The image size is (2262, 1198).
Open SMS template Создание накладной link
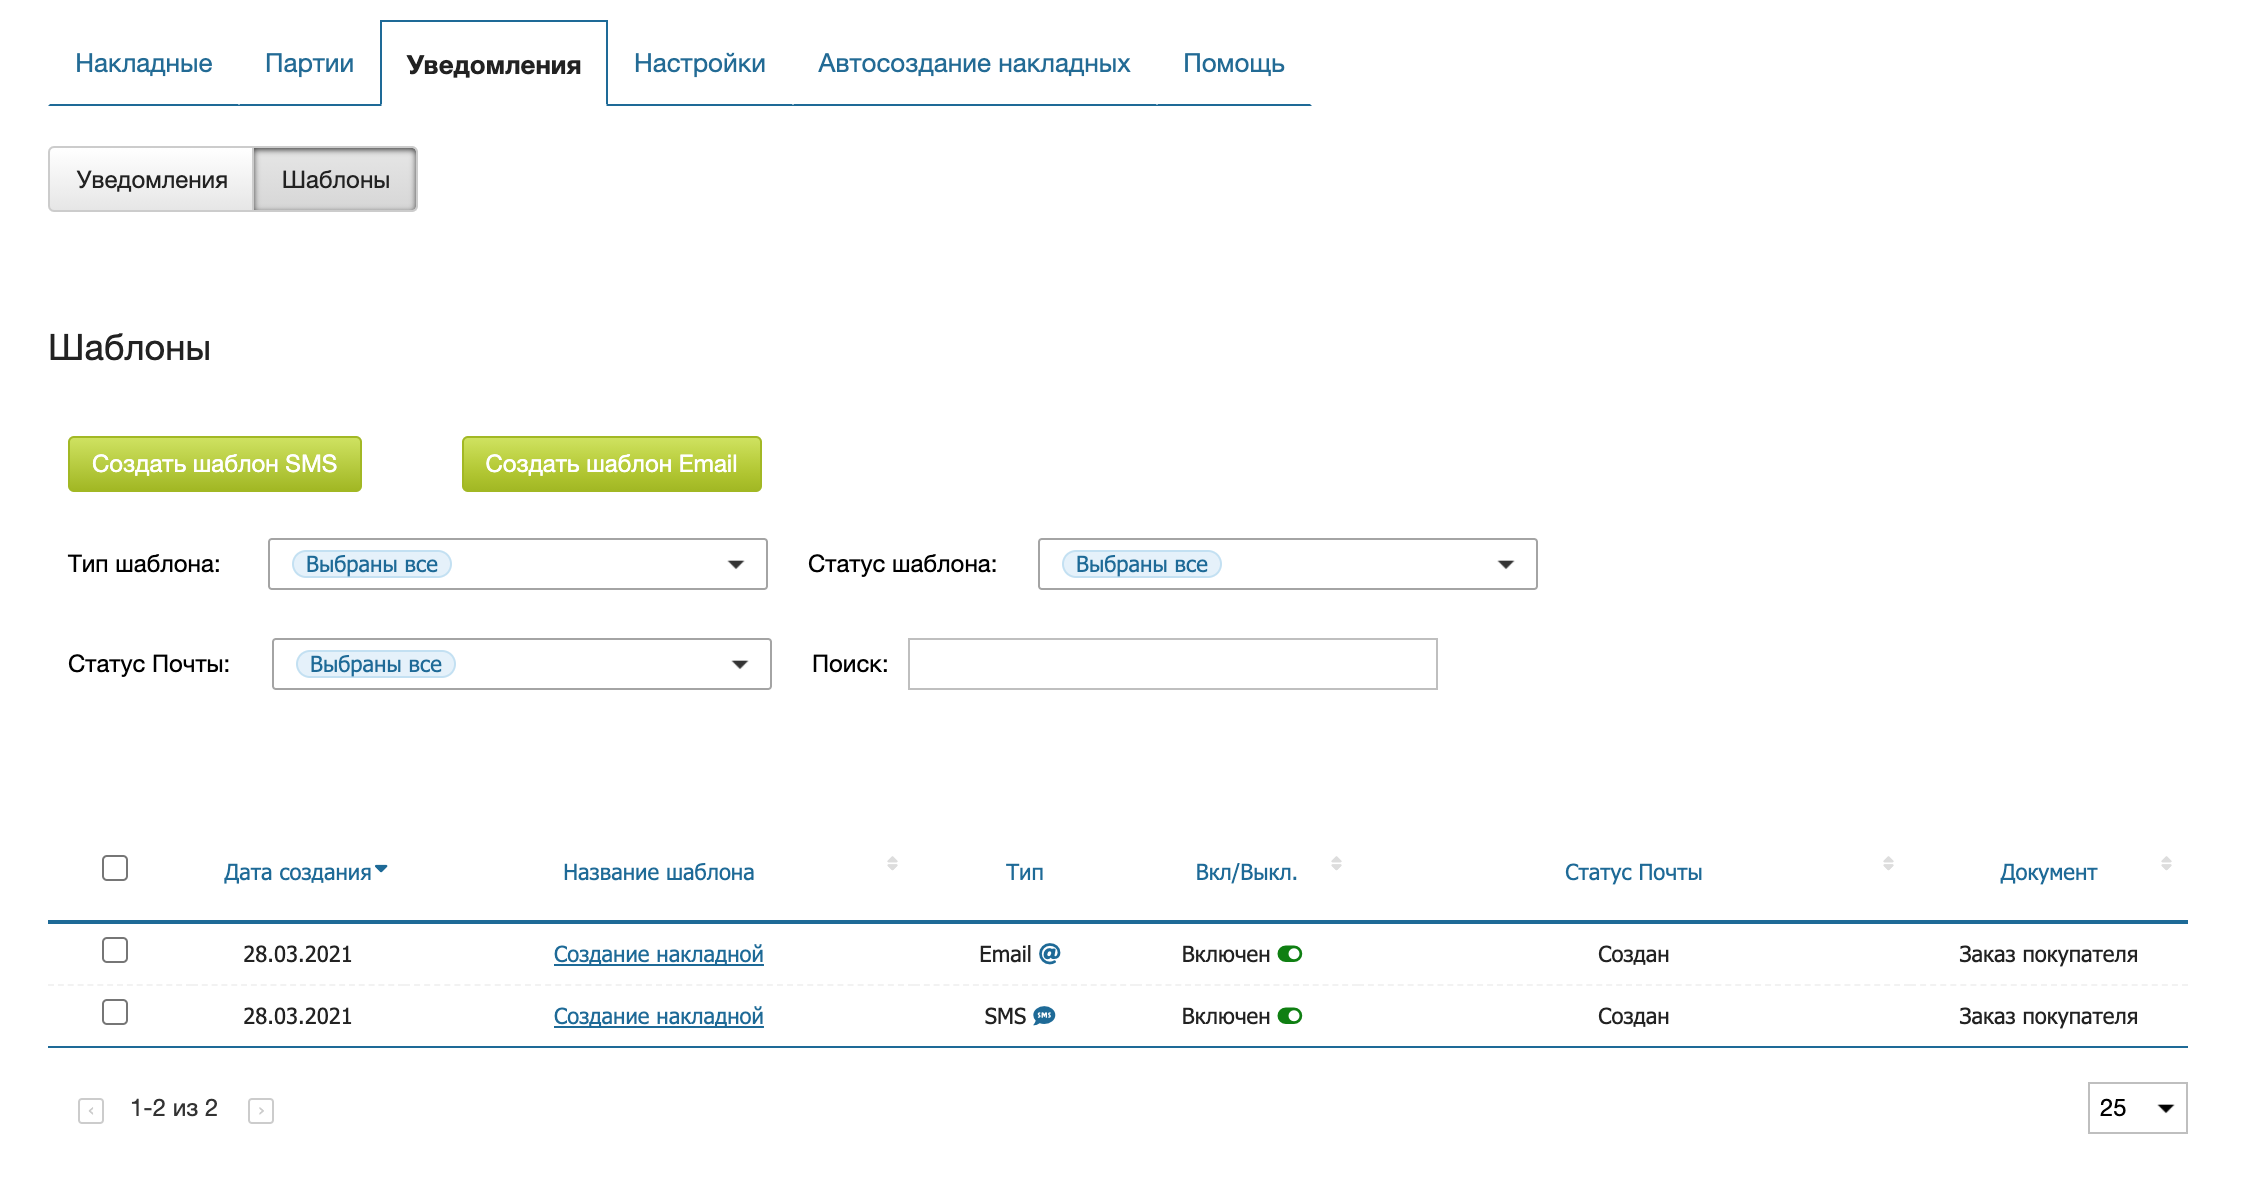[658, 1016]
